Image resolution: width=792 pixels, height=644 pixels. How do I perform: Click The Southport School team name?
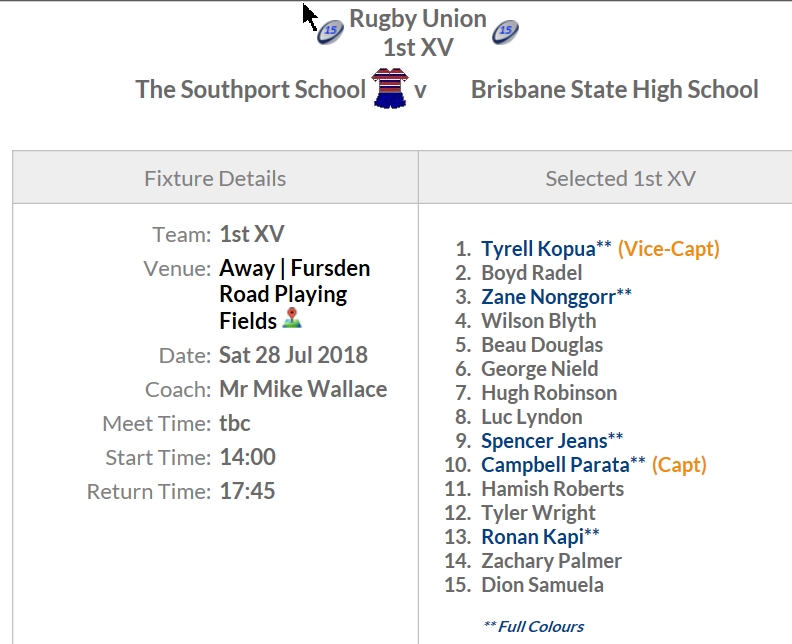251,89
